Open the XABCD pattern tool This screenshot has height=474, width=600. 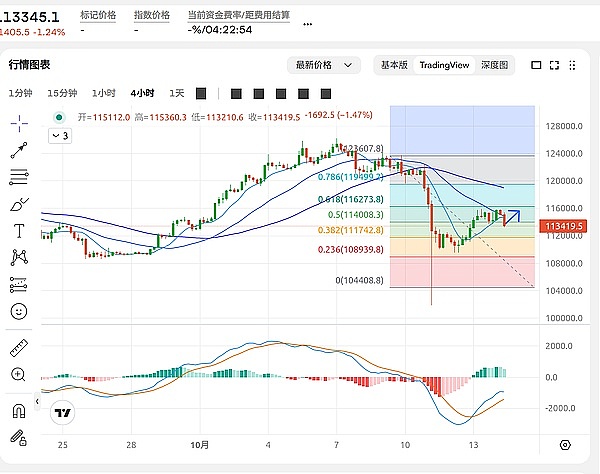pyautogui.click(x=19, y=257)
